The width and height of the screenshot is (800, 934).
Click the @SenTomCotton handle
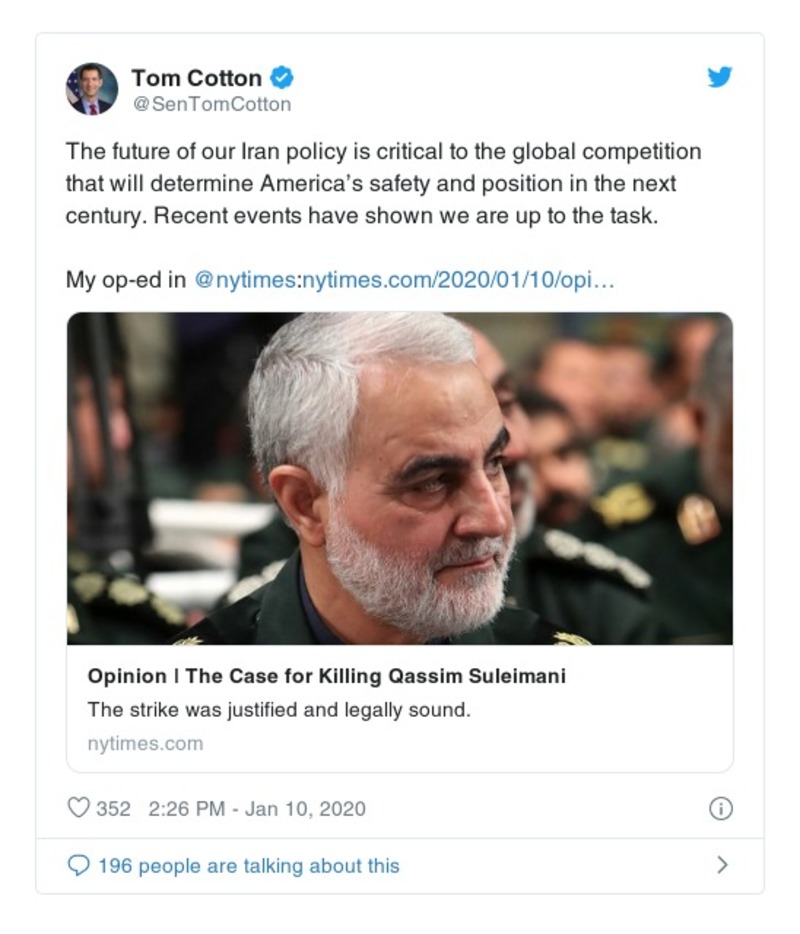(211, 104)
